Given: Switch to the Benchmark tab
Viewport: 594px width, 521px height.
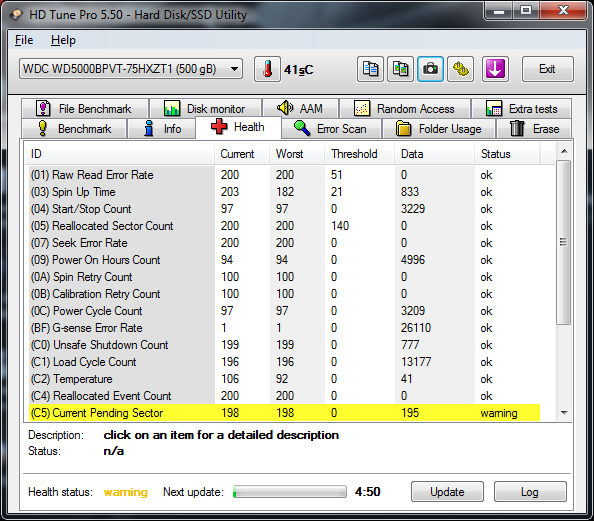Looking at the screenshot, I should pyautogui.click(x=74, y=129).
